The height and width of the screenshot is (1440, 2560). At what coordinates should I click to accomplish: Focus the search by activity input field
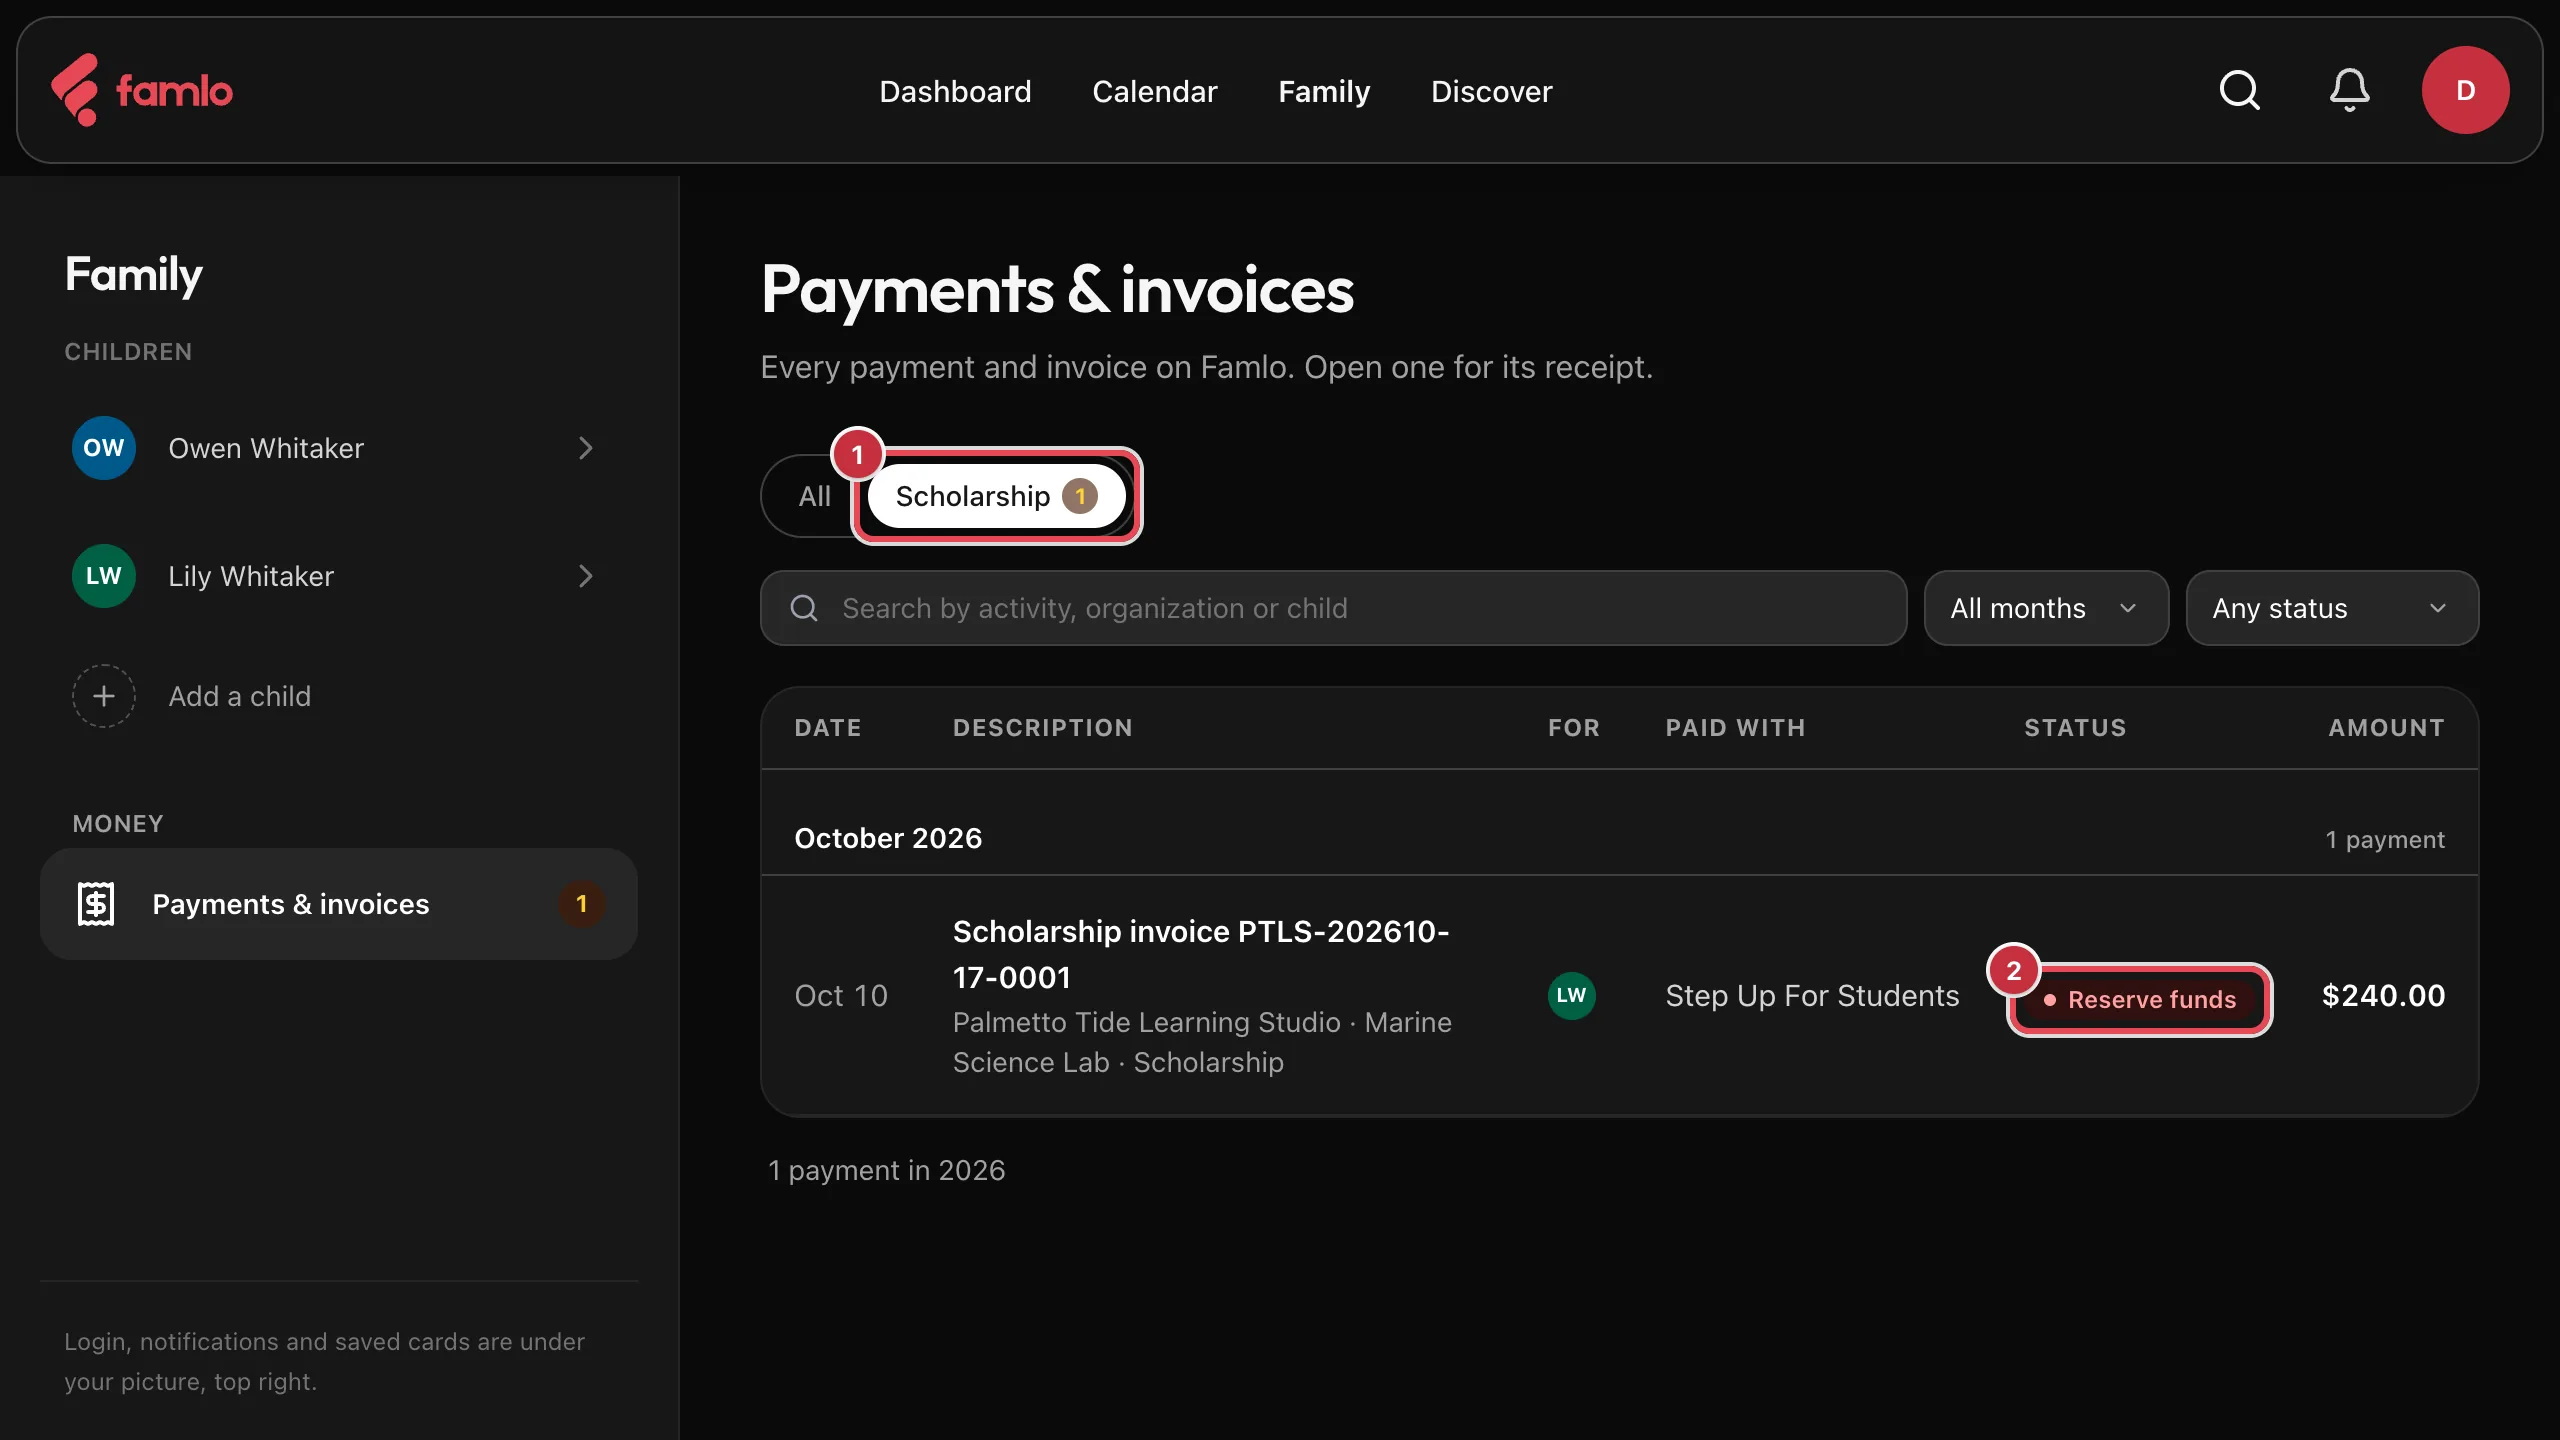pos(1334,608)
